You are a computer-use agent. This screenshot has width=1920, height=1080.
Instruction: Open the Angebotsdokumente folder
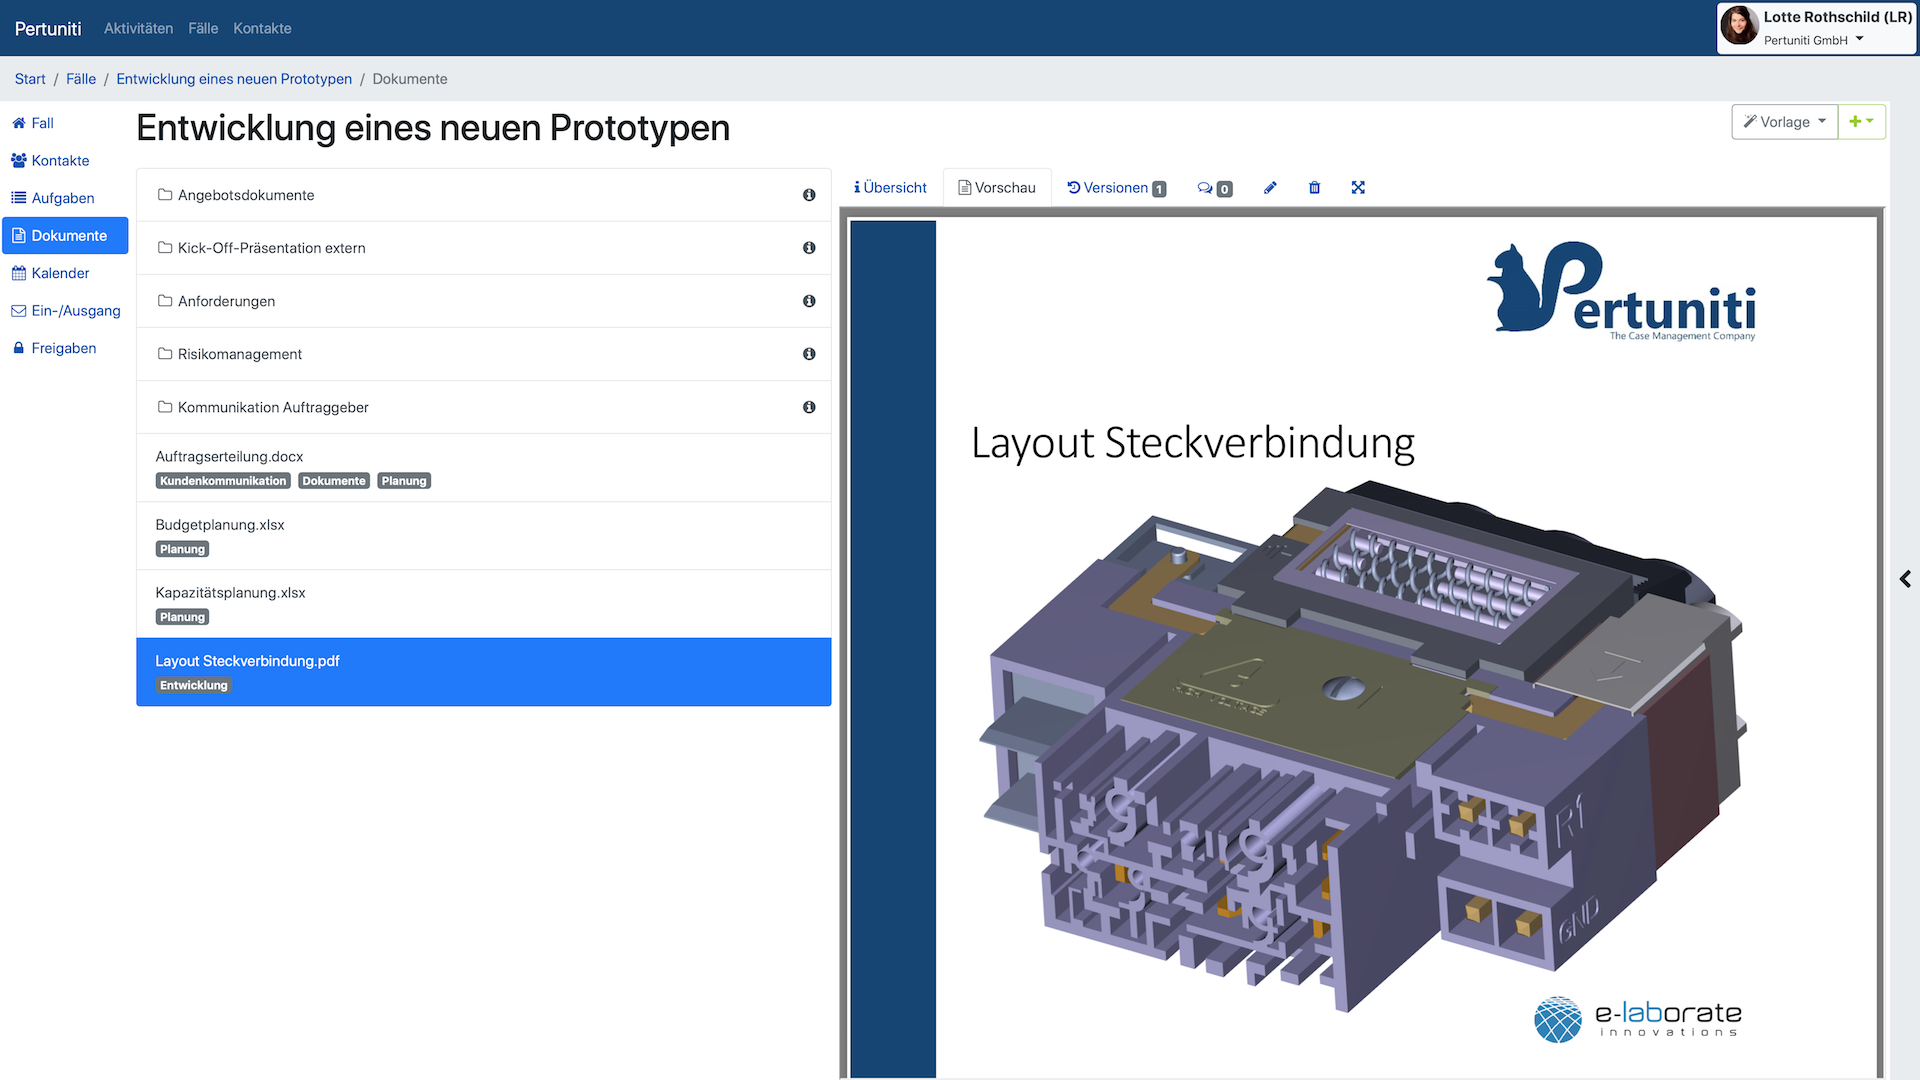483,195
